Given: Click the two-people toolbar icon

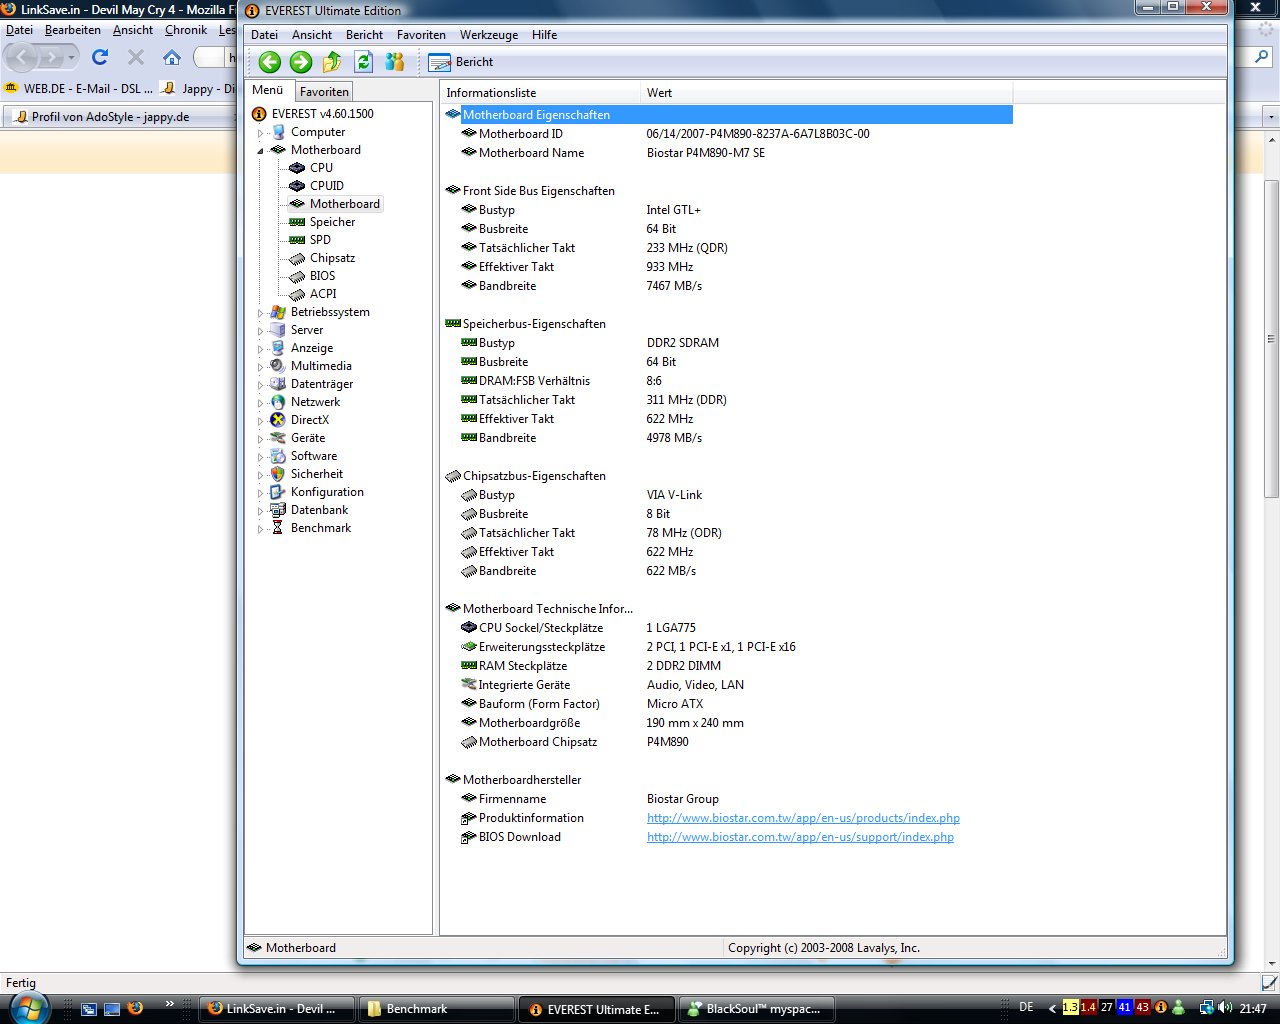Looking at the screenshot, I should tap(395, 62).
